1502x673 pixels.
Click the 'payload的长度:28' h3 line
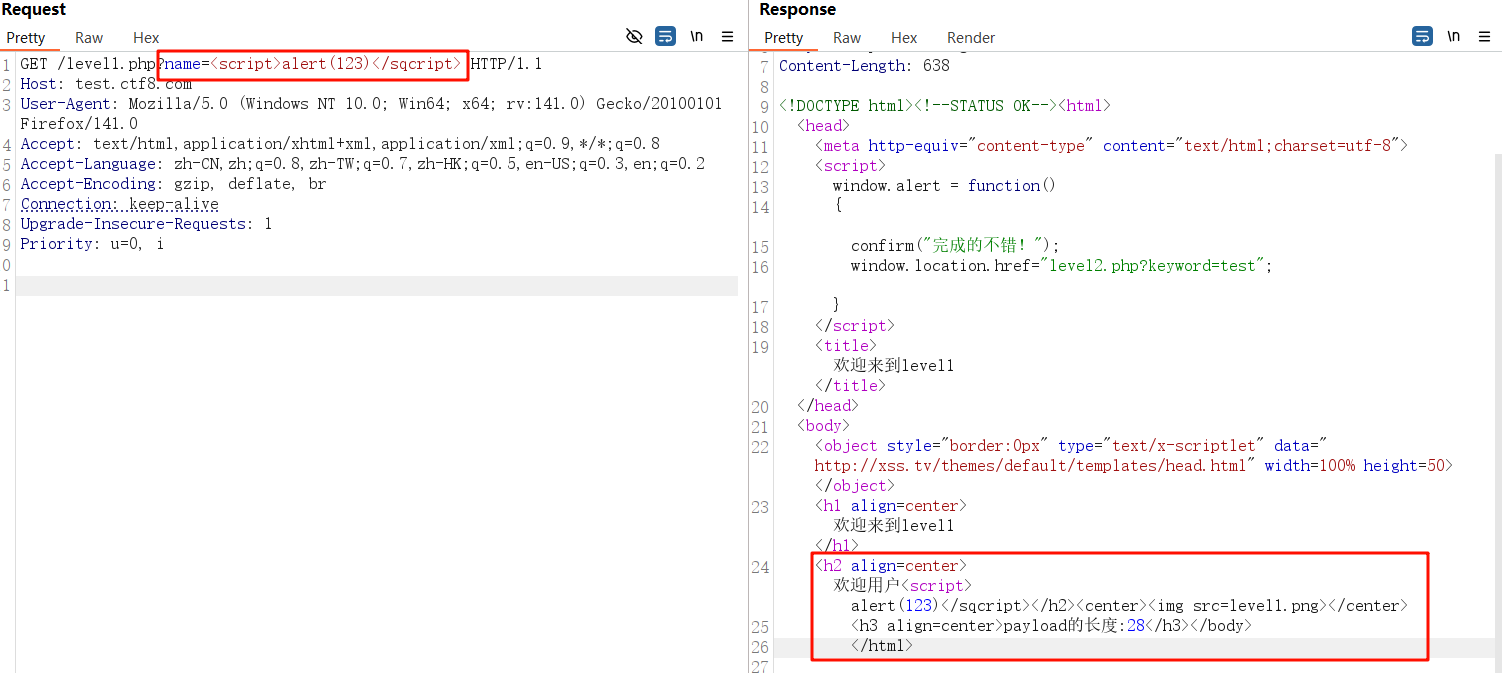tap(1051, 626)
